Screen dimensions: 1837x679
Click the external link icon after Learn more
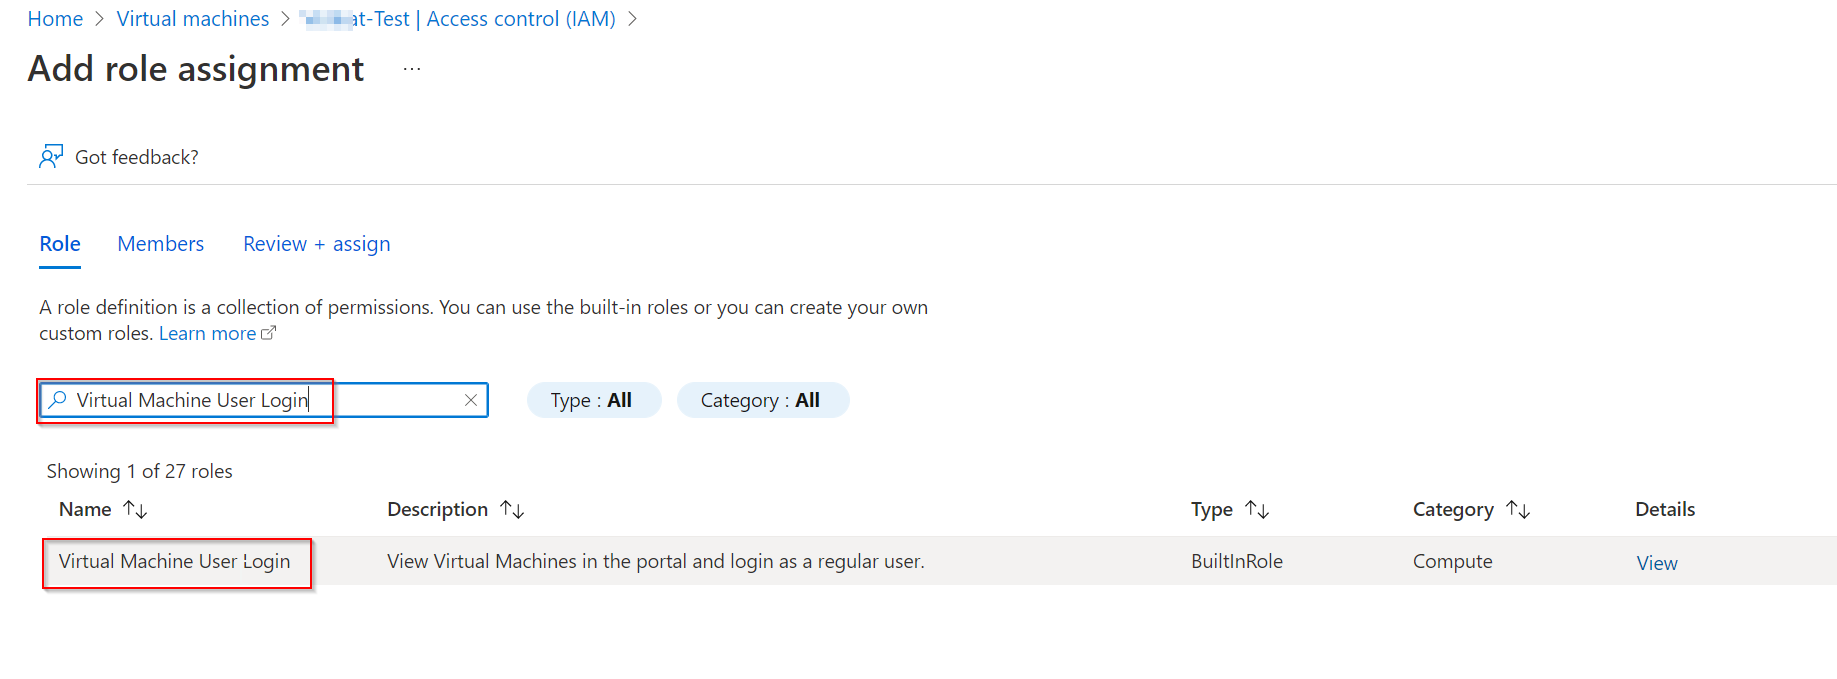click(268, 333)
